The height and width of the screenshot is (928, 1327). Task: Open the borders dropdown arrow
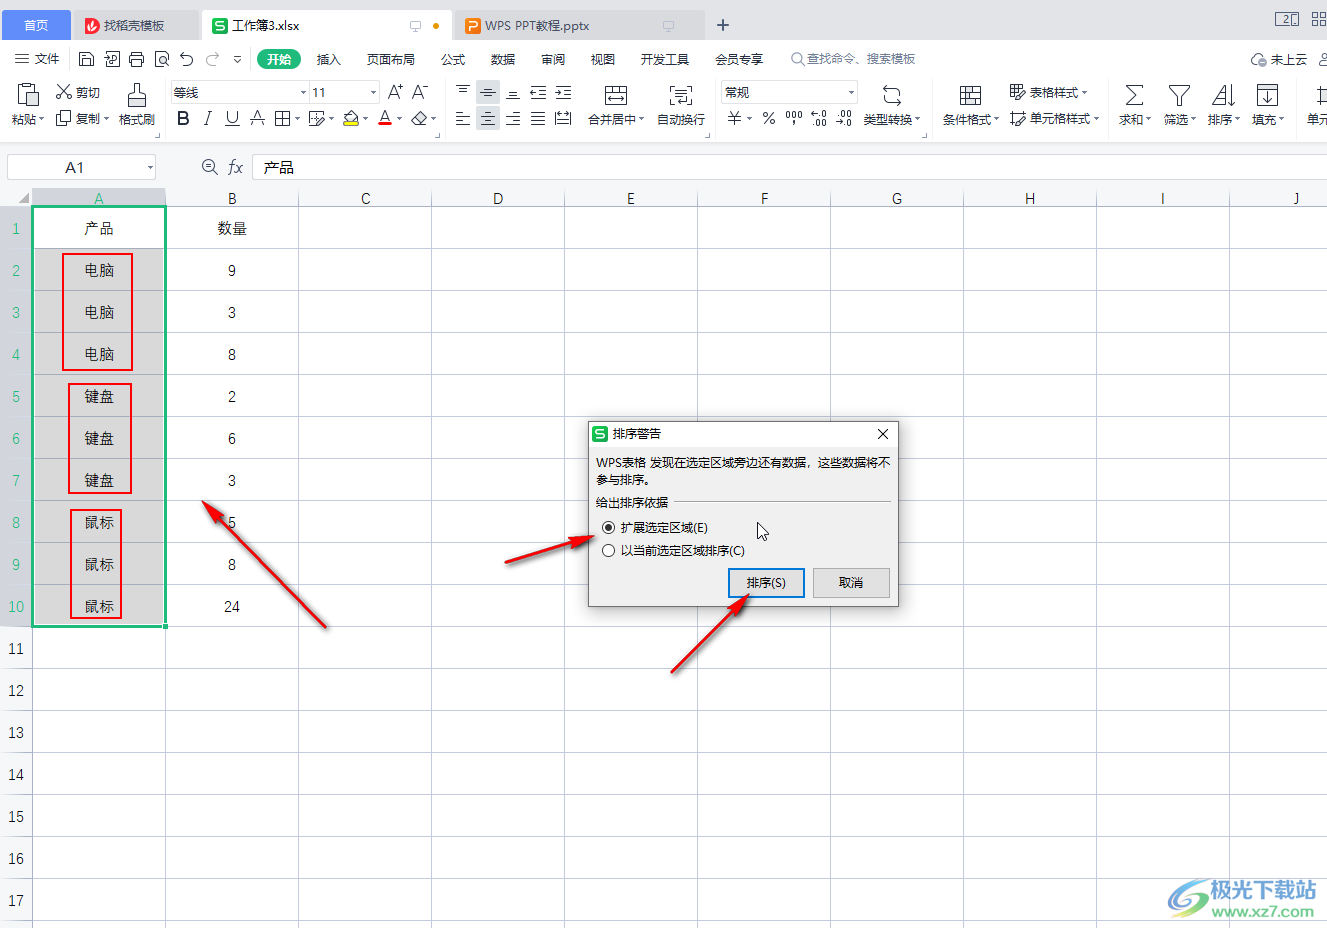click(x=297, y=119)
